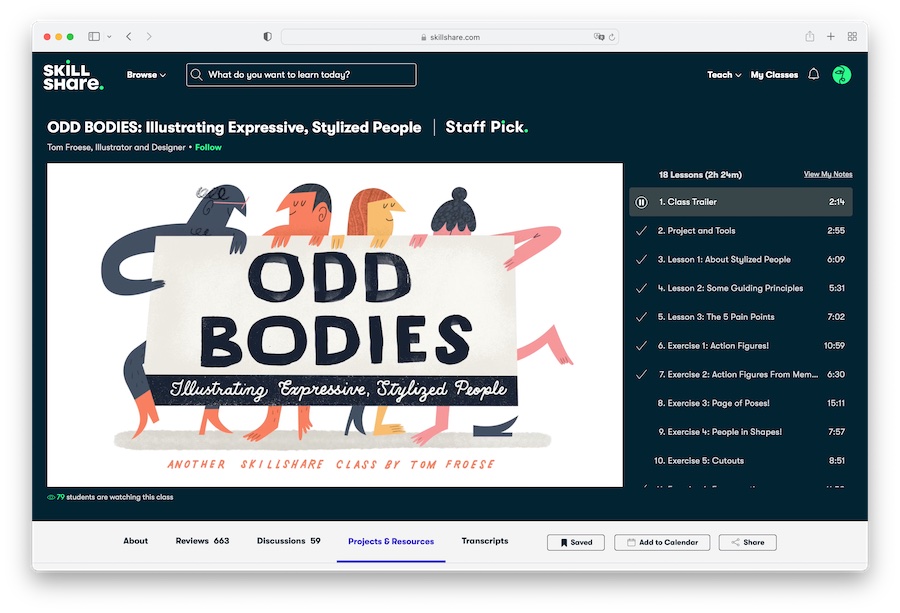Click the Share button
The image size is (900, 613).
(x=747, y=542)
